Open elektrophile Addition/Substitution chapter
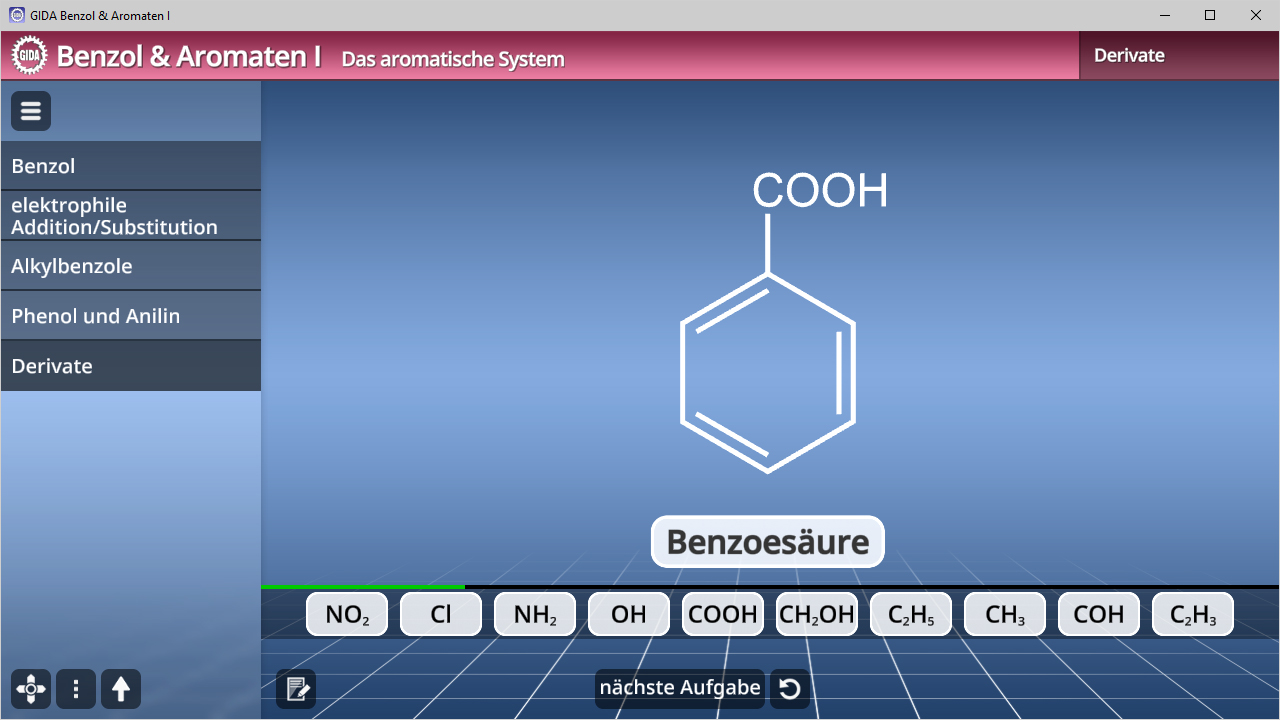Image resolution: width=1280 pixels, height=720 pixels. [130, 216]
